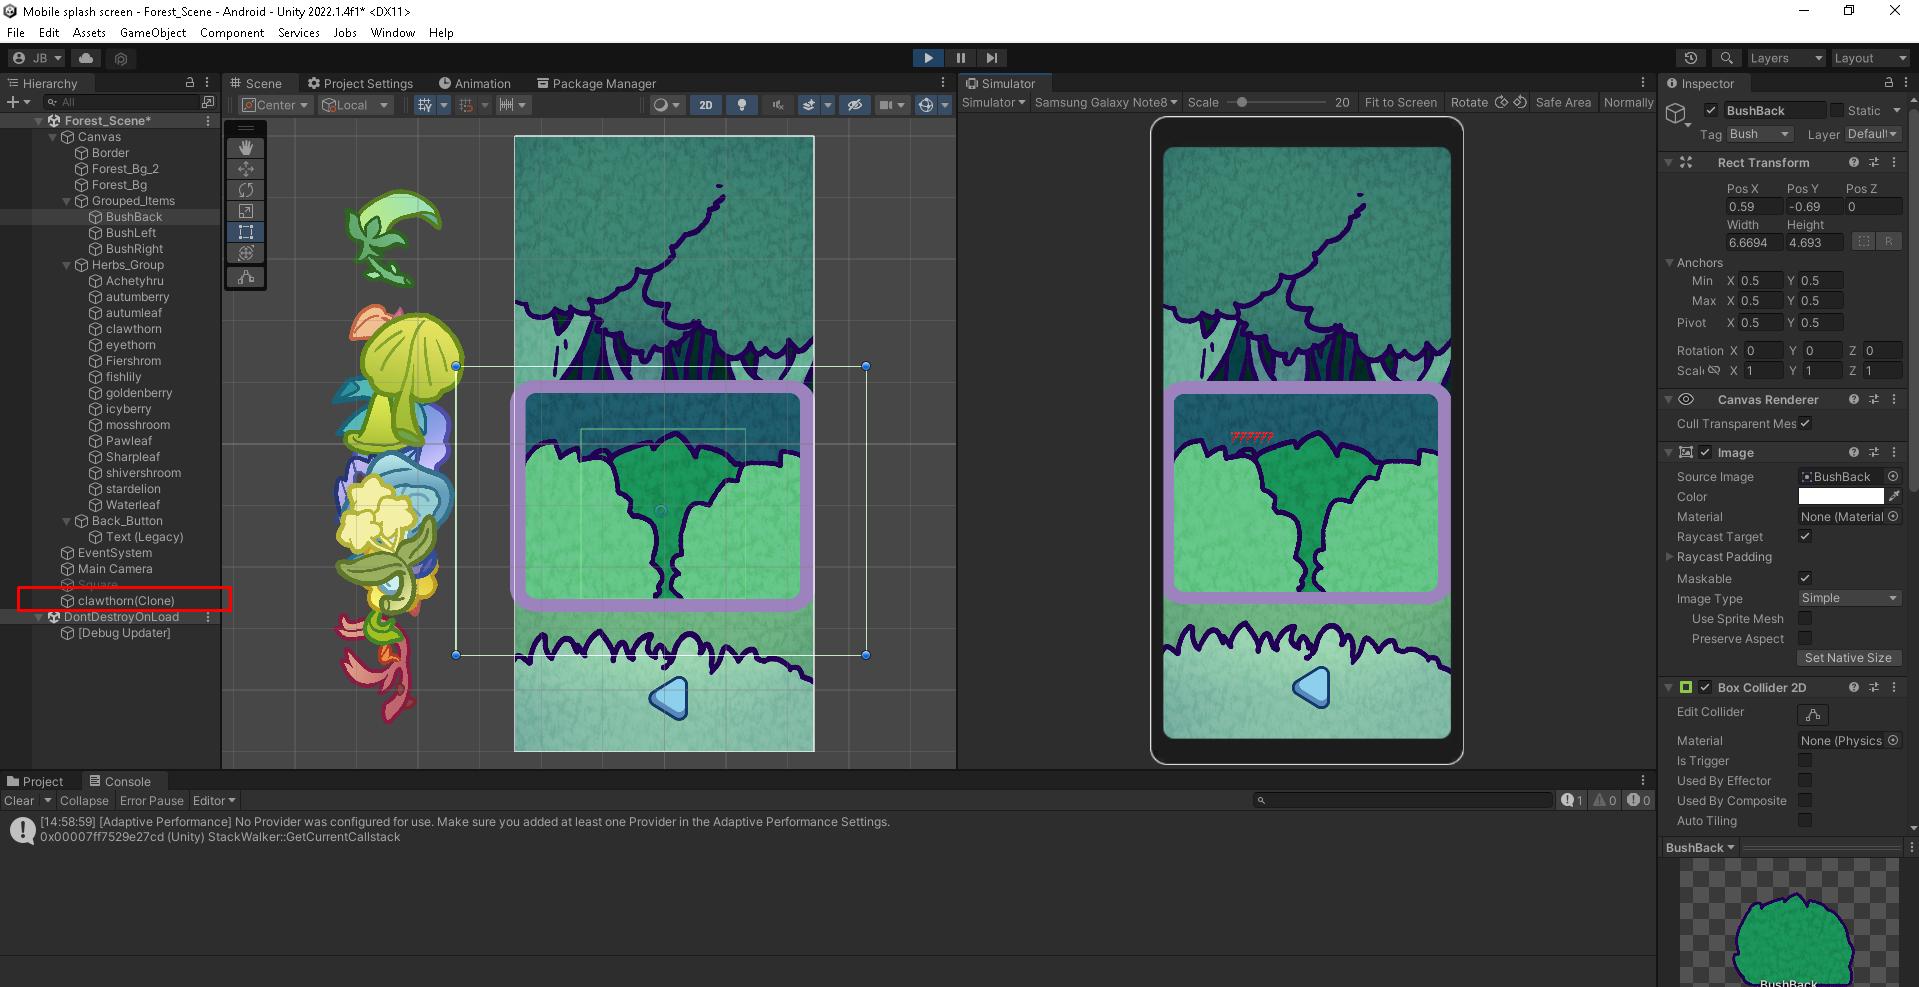Screen dimensions: 1919x987
Task: Click the color eyedropper icon
Action: pyautogui.click(x=1894, y=496)
